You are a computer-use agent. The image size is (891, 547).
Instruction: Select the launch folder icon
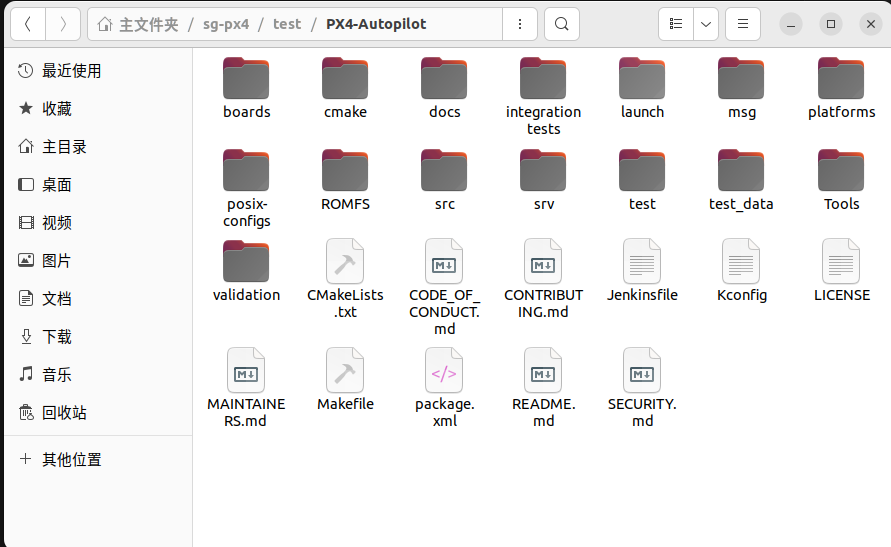pos(642,78)
